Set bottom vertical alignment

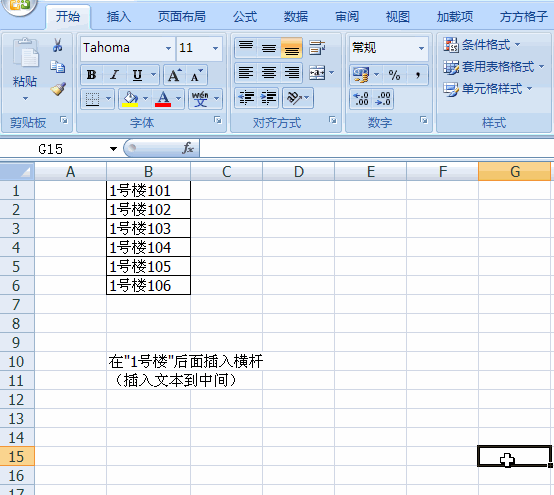pos(292,48)
